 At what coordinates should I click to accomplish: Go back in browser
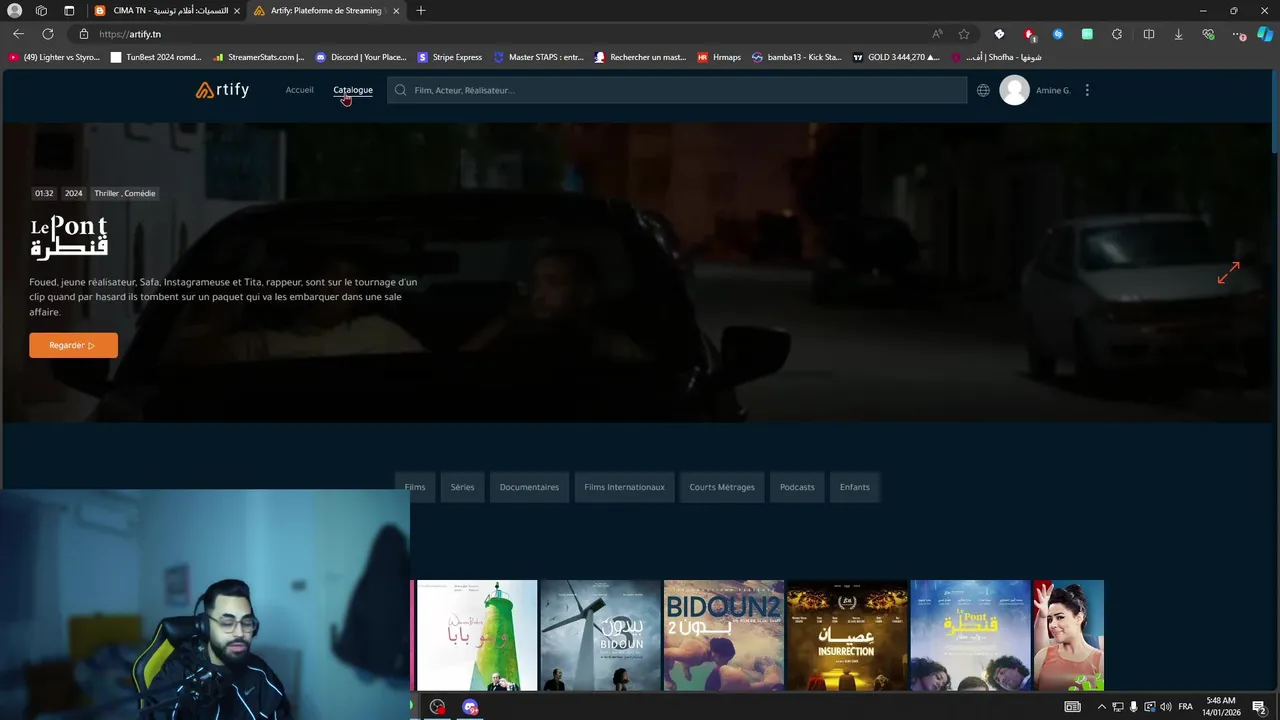point(18,34)
